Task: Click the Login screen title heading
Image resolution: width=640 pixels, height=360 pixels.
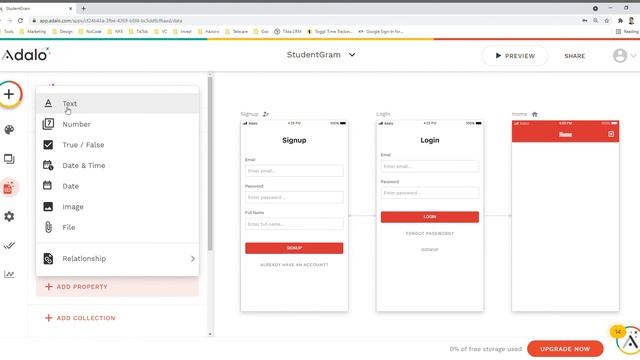Action: [x=430, y=140]
